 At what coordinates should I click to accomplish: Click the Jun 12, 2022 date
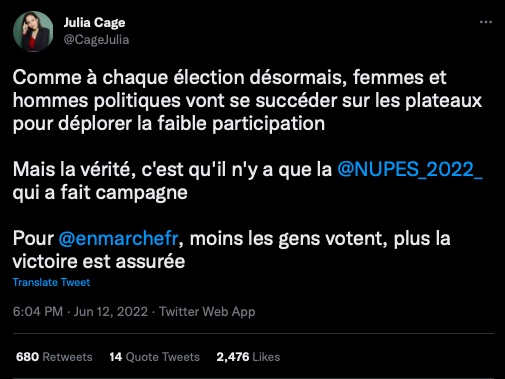(x=111, y=312)
